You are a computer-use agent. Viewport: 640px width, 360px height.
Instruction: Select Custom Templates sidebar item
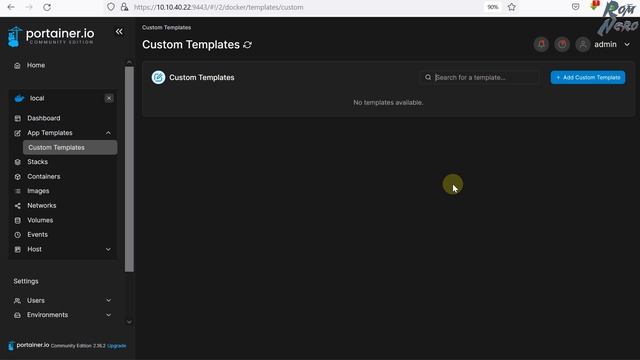[70, 148]
